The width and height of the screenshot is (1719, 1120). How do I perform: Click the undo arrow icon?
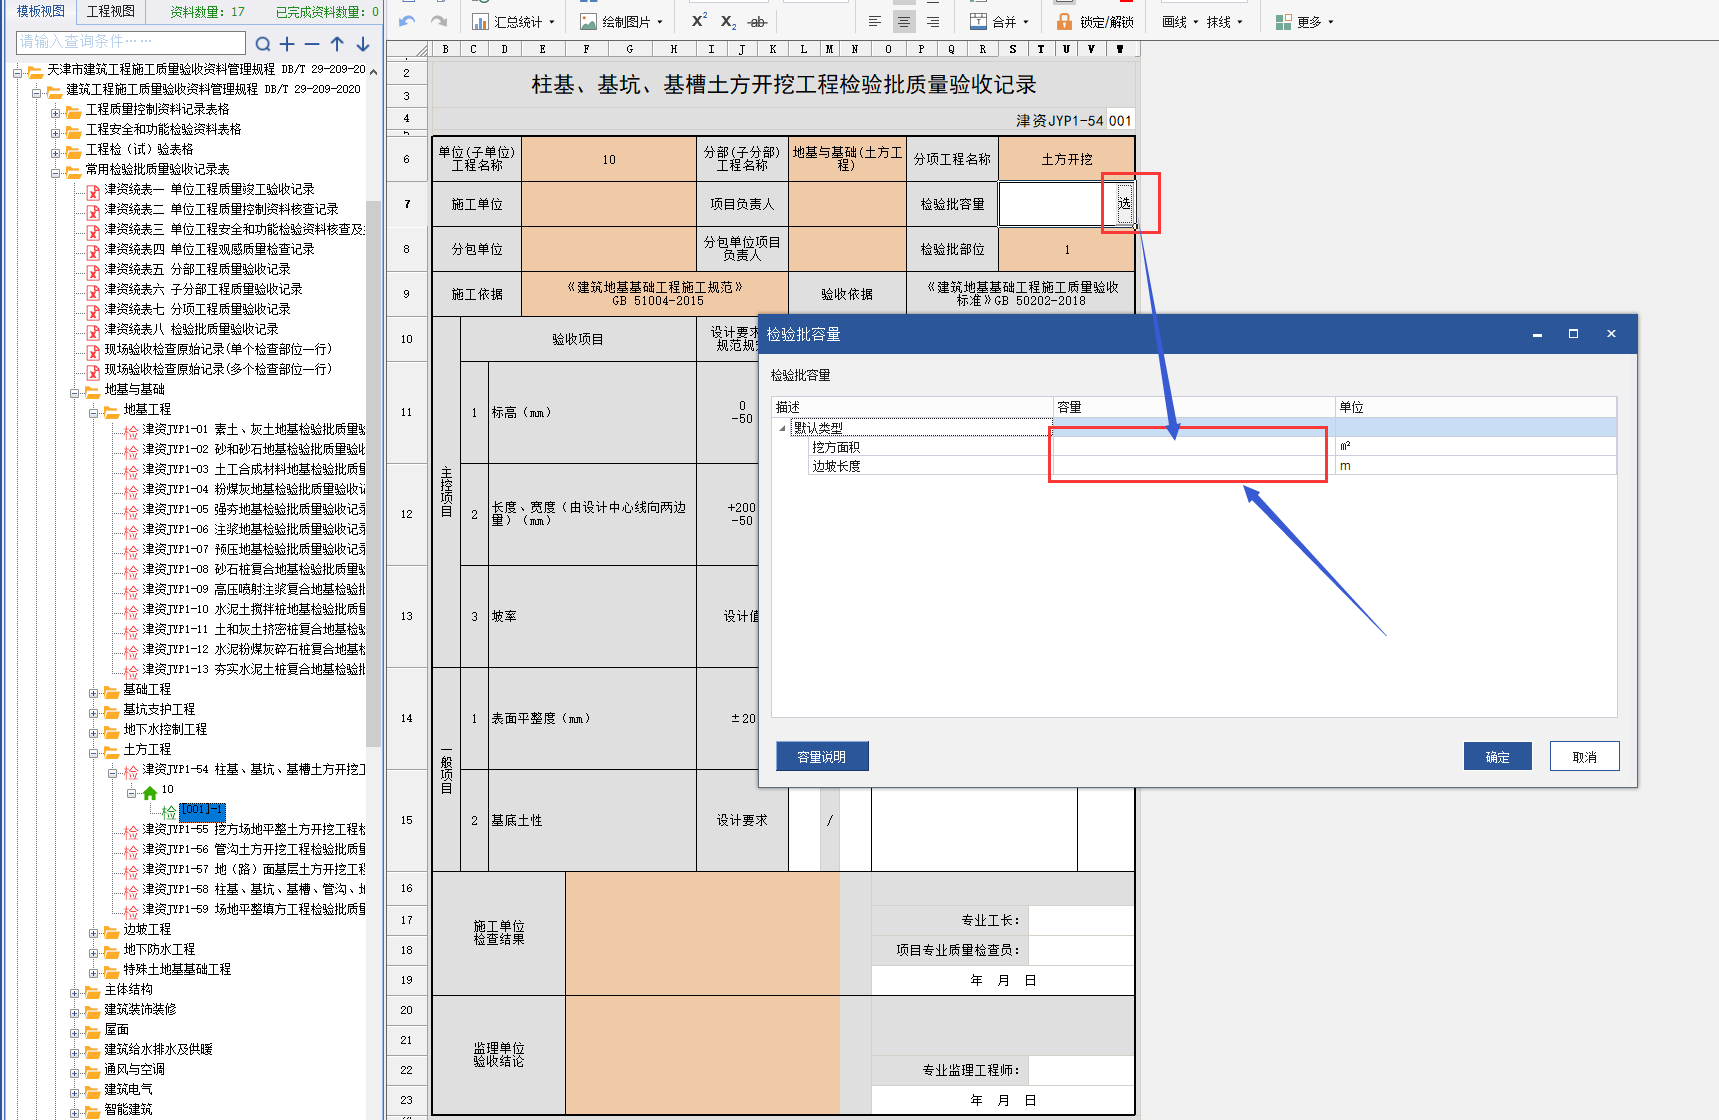[x=407, y=21]
